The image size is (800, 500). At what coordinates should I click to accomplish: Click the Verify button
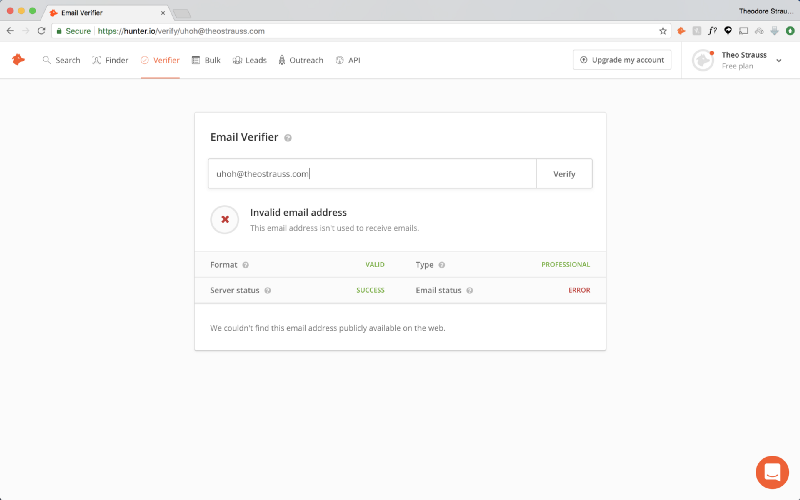click(564, 174)
